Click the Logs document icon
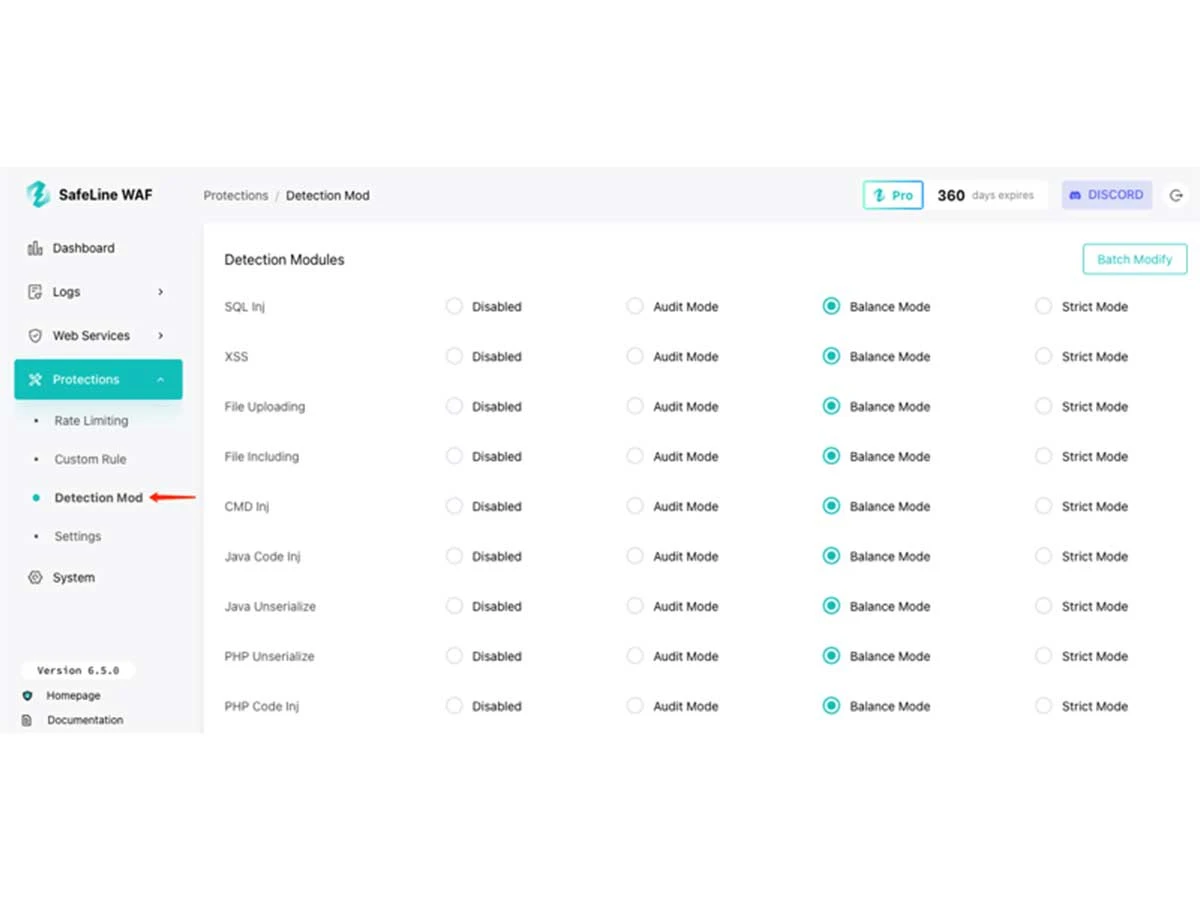1200x900 pixels. [x=35, y=292]
